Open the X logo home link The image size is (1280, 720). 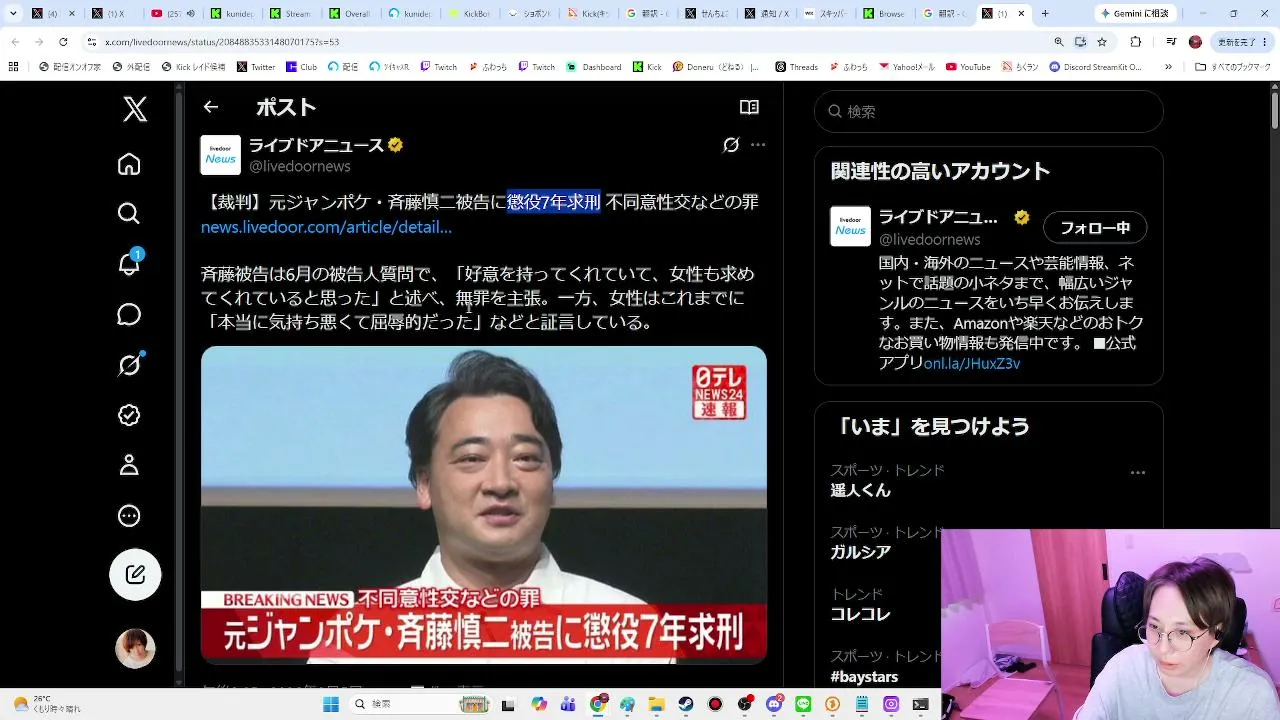click(x=135, y=108)
